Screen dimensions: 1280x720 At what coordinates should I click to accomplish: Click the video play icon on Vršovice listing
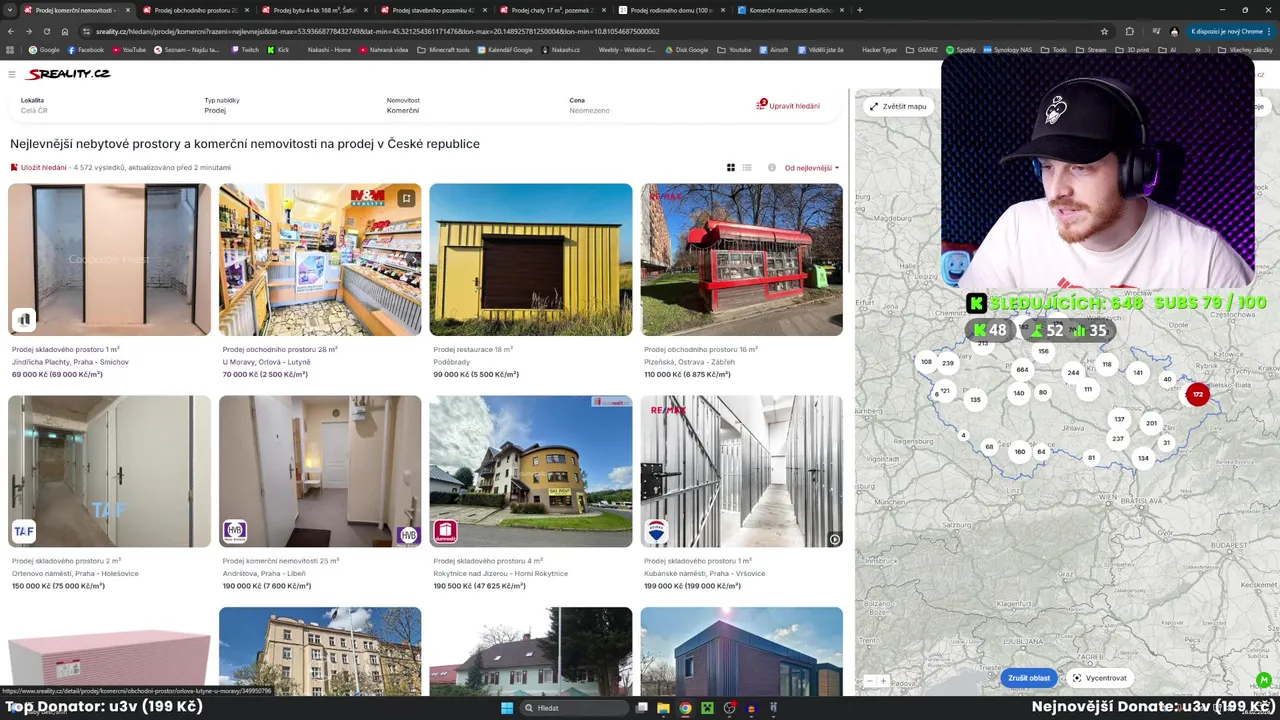pos(835,539)
